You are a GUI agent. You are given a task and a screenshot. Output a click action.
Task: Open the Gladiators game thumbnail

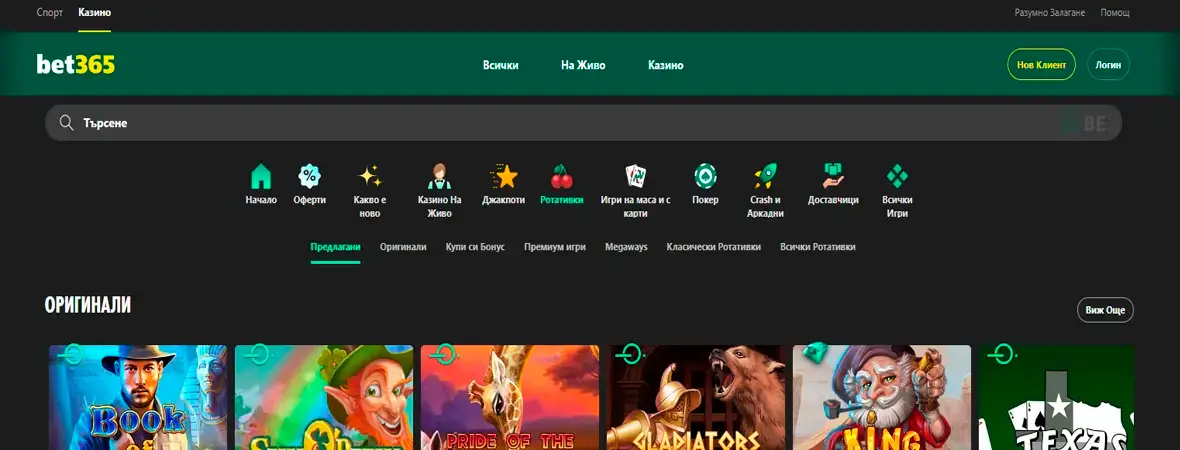tap(696, 397)
